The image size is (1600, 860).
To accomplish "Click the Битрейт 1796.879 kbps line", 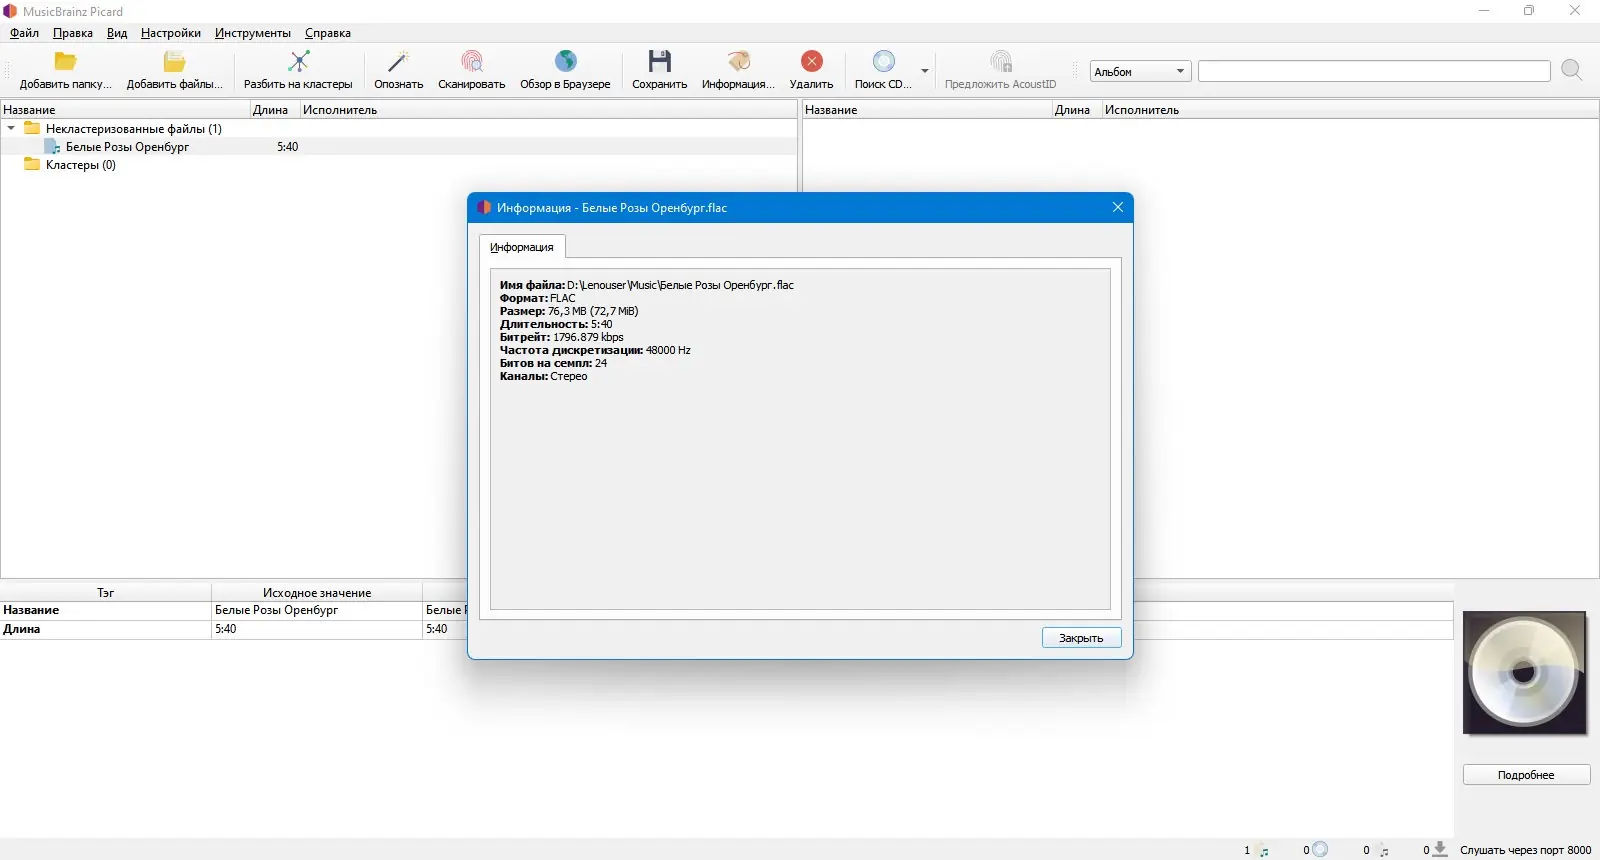I will [561, 337].
